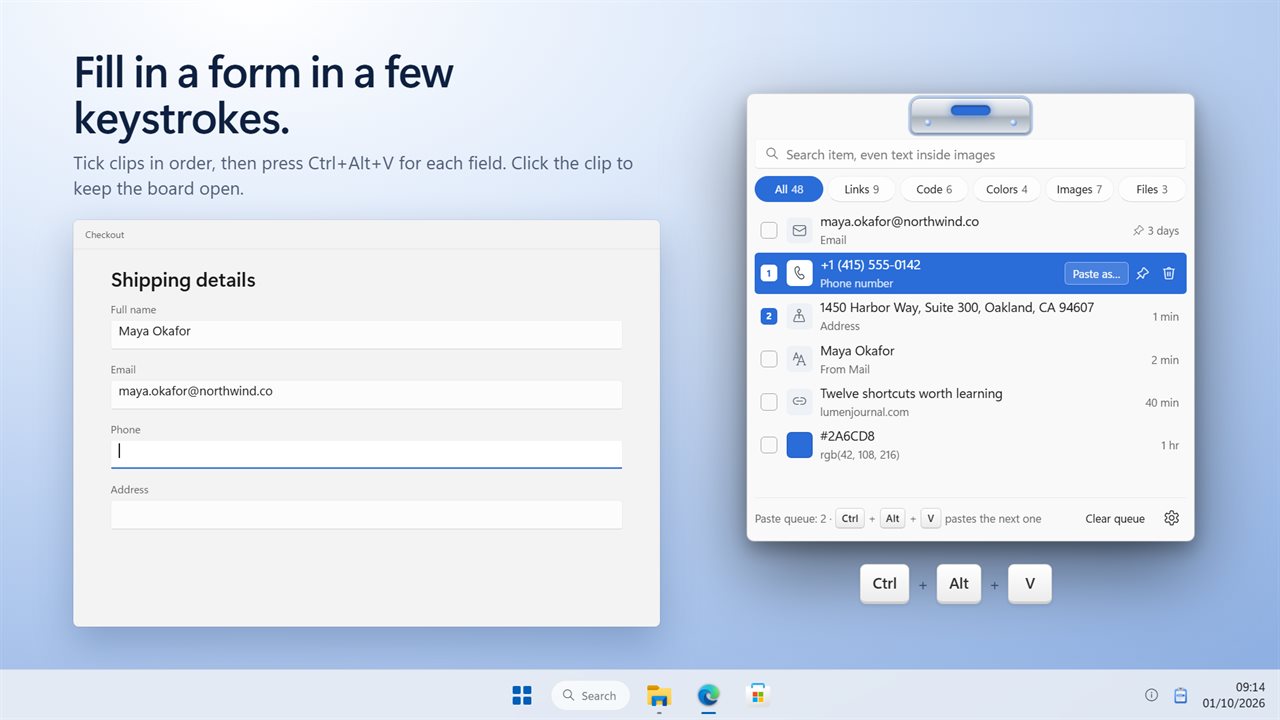Open Microsoft Edge from the taskbar
1280x720 pixels.
708,695
